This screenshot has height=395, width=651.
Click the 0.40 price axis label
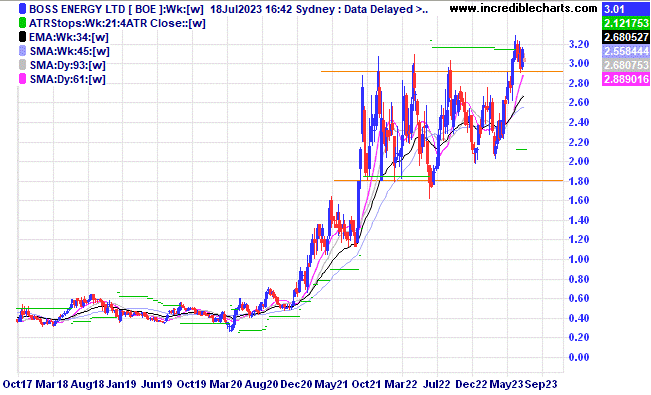point(579,318)
